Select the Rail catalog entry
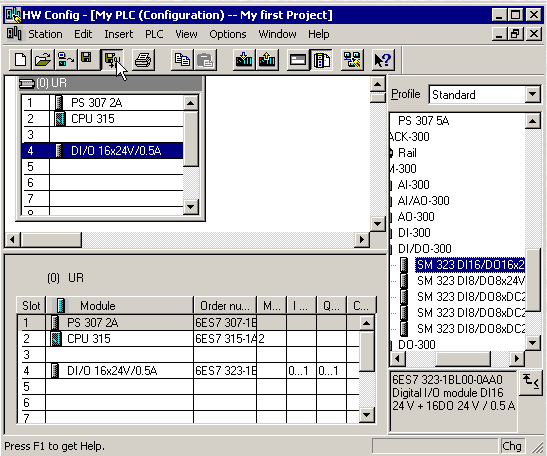Viewport: 547px width, 456px height. tap(407, 153)
